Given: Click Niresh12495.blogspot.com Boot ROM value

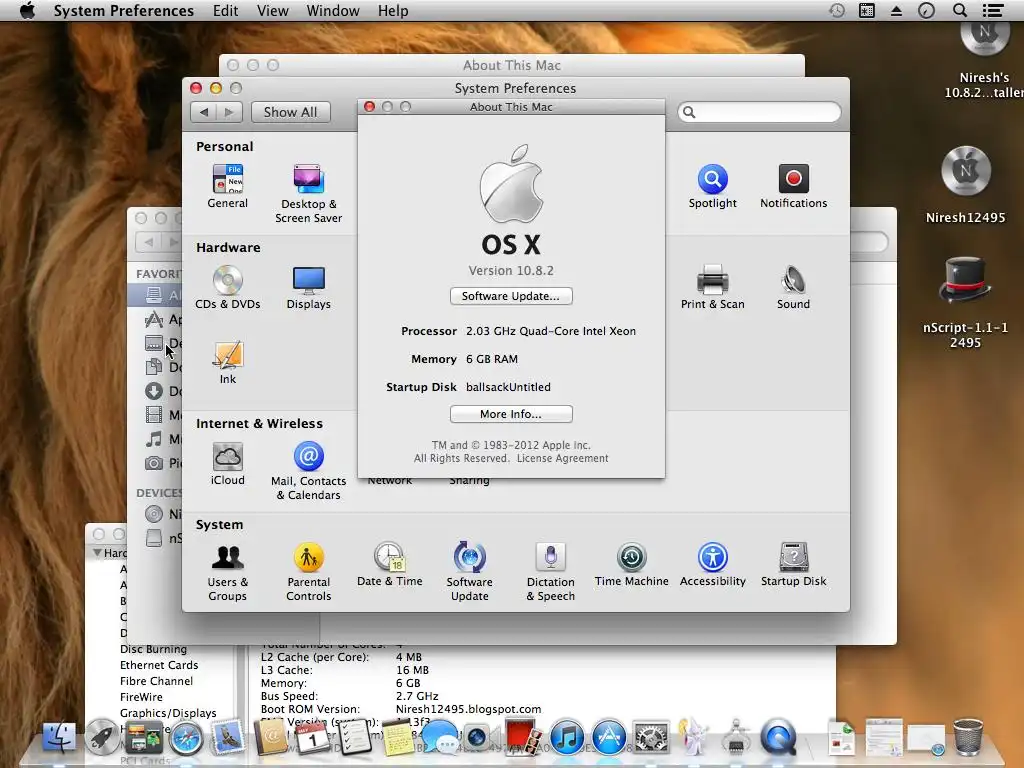Looking at the screenshot, I should point(468,709).
